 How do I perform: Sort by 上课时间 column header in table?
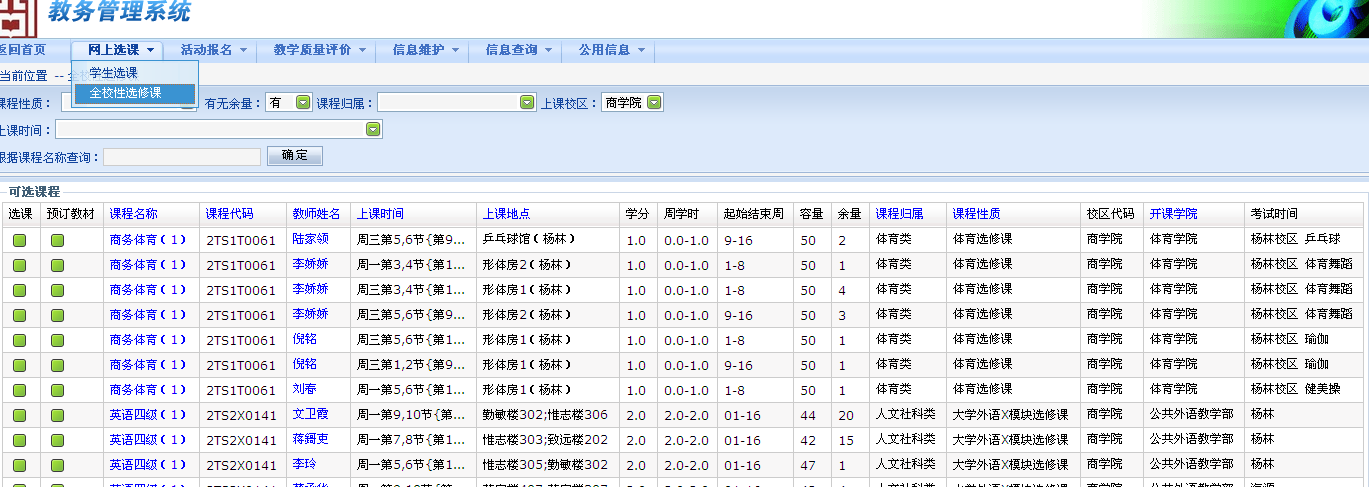point(381,214)
